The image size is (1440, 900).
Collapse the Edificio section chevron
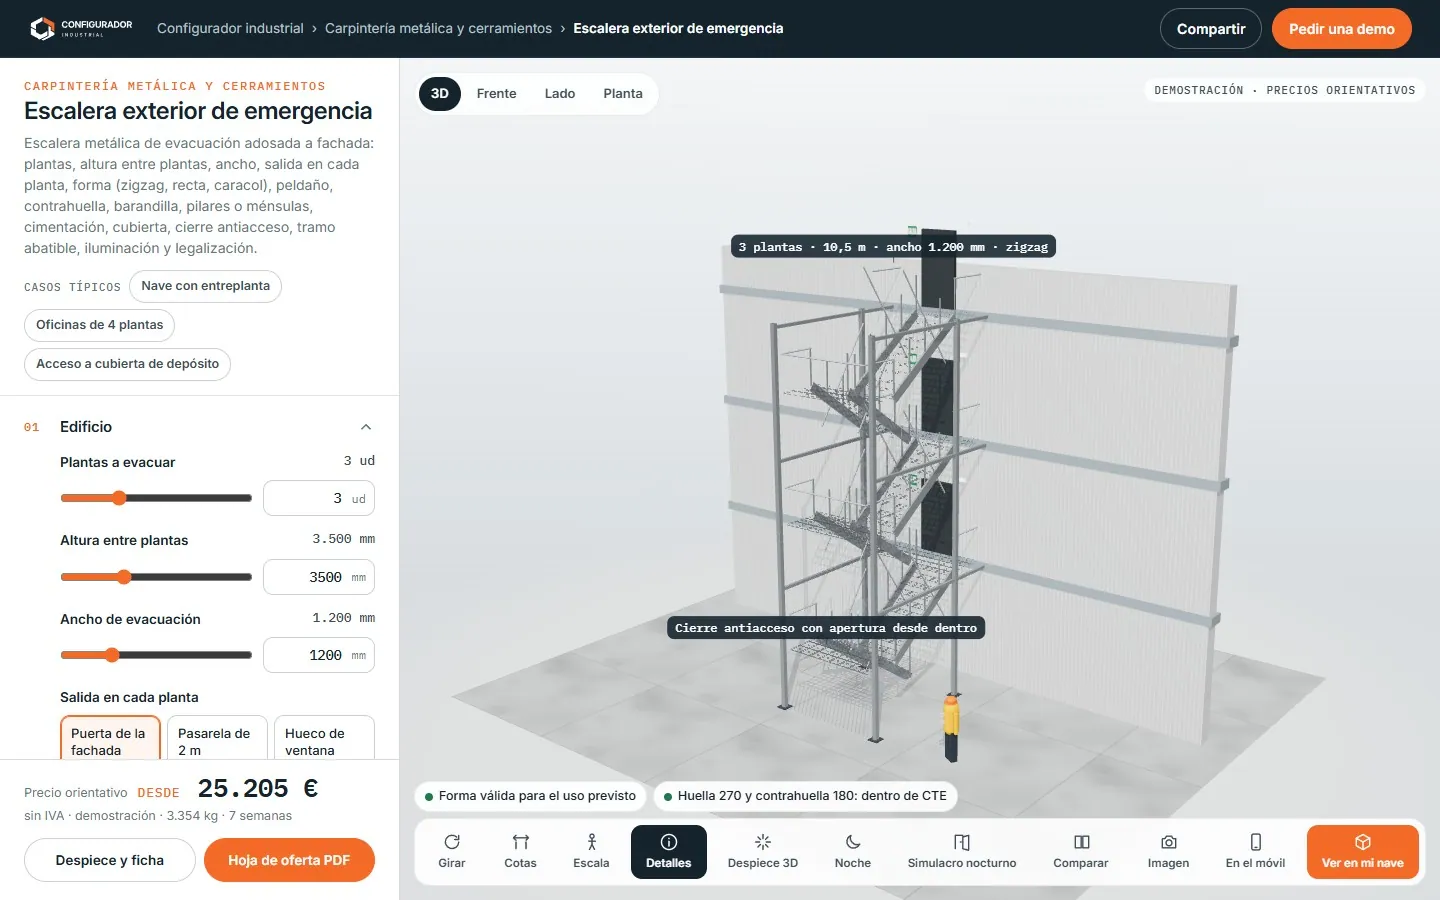click(x=366, y=427)
